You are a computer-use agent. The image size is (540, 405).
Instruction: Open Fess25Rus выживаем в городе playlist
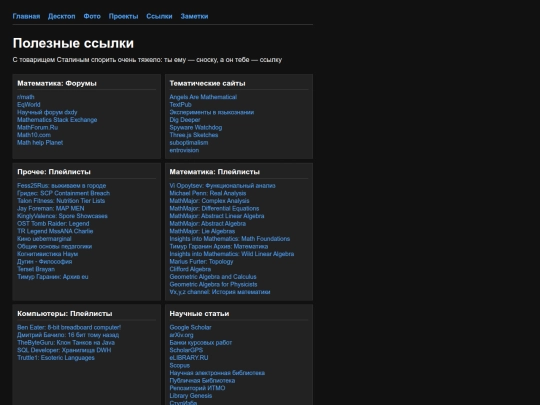62,186
